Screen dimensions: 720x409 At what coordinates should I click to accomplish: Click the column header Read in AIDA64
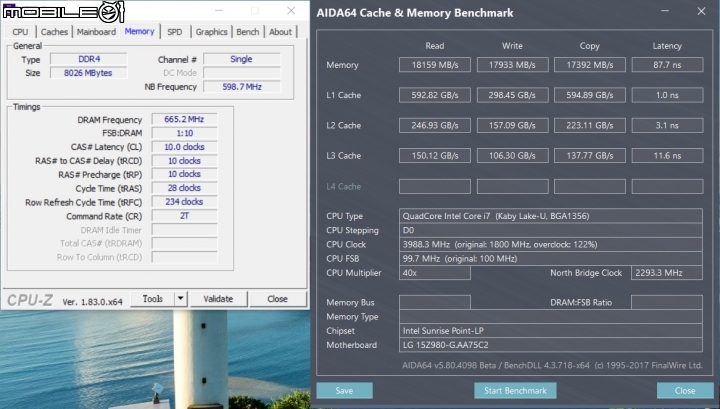(435, 46)
